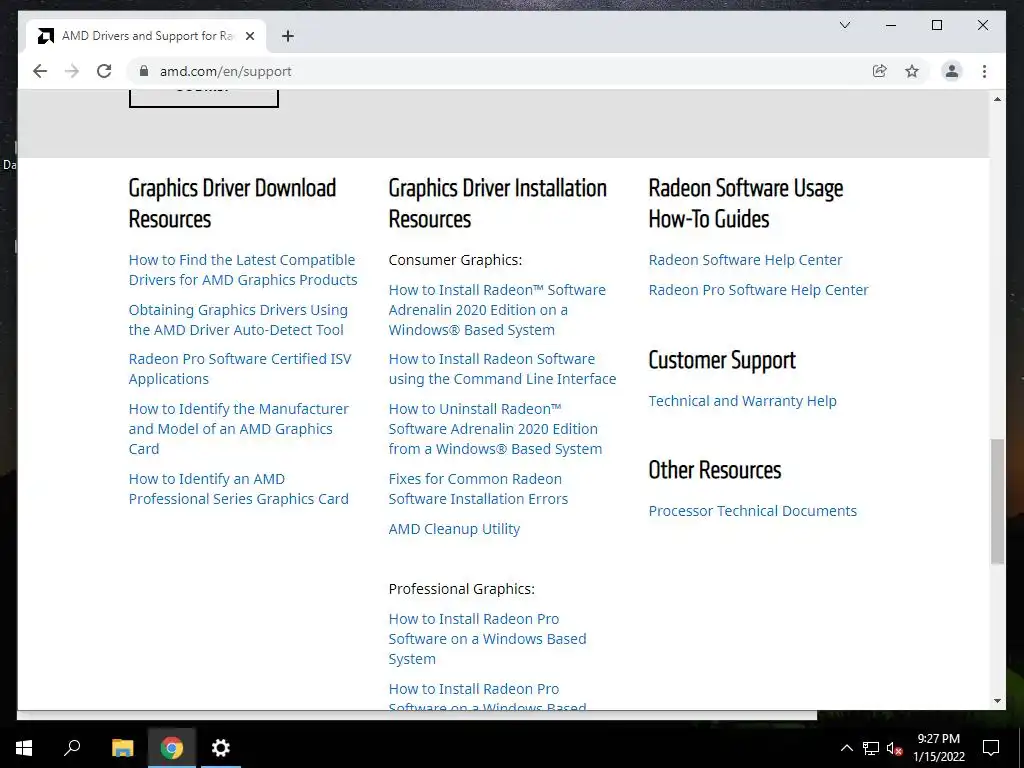Bookmark this page with the star
The height and width of the screenshot is (768, 1024).
tap(912, 71)
